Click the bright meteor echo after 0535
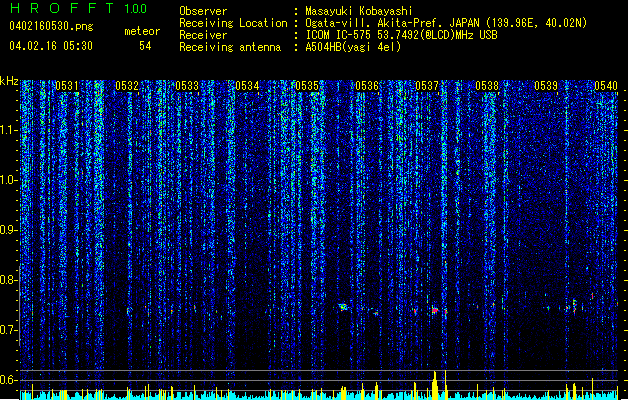The height and width of the screenshot is (400, 629). click(x=343, y=307)
